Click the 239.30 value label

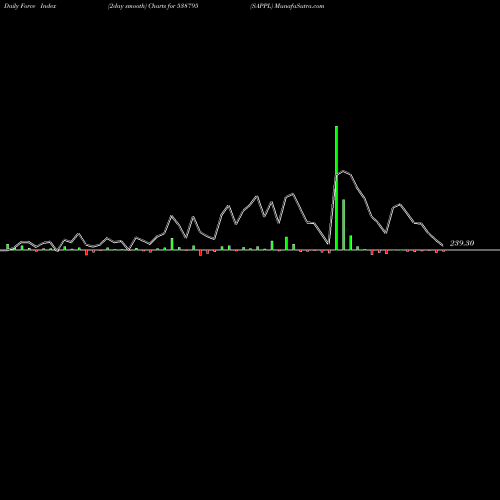pyautogui.click(x=462, y=243)
